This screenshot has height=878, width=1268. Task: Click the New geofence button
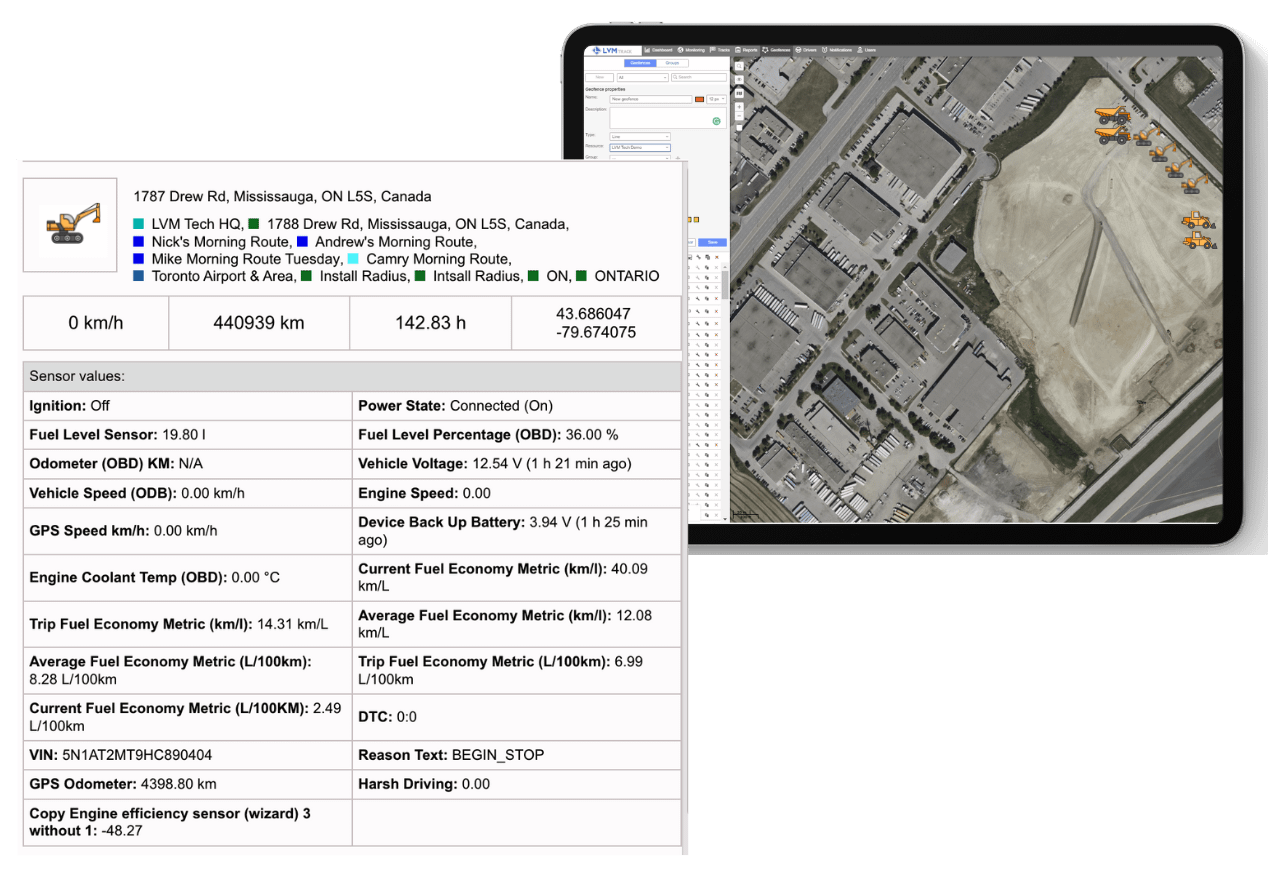pyautogui.click(x=599, y=77)
